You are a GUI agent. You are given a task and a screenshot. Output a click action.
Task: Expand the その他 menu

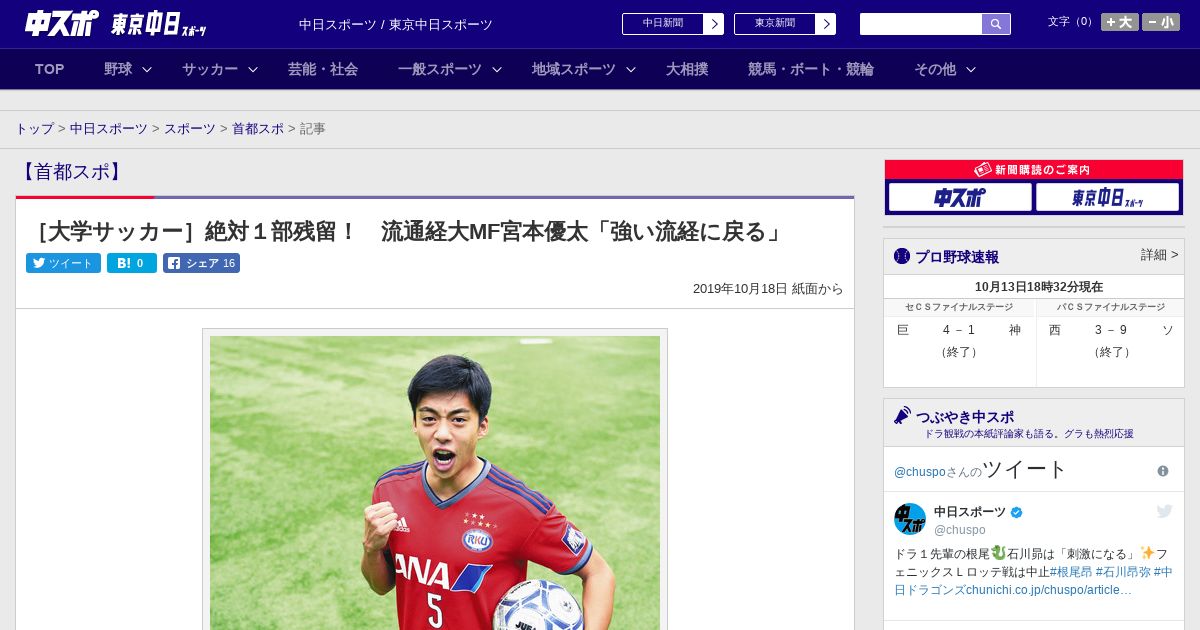(944, 69)
